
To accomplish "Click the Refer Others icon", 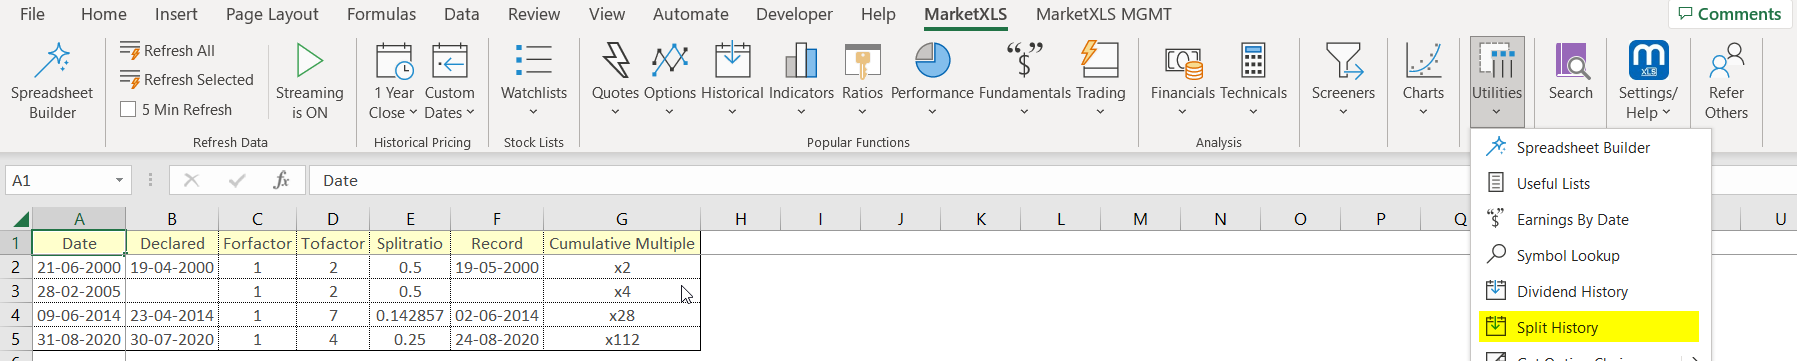I will [1726, 80].
